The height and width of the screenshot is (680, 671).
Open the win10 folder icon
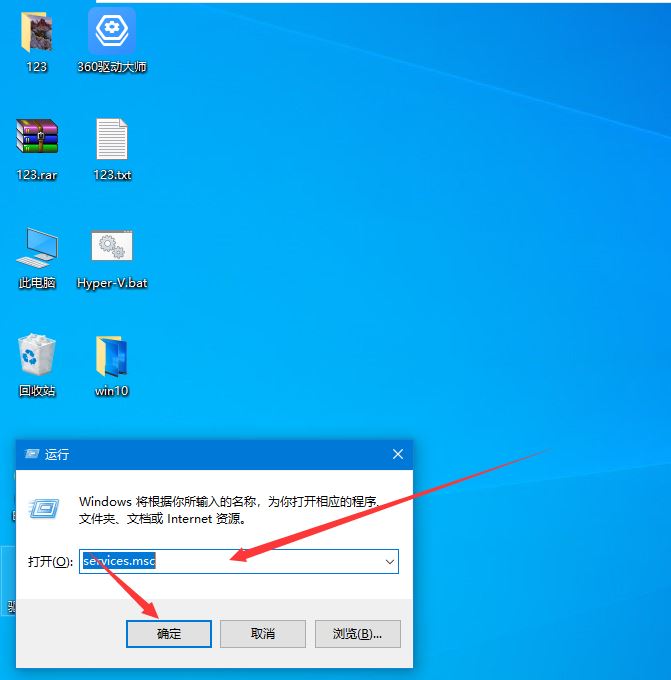(112, 356)
